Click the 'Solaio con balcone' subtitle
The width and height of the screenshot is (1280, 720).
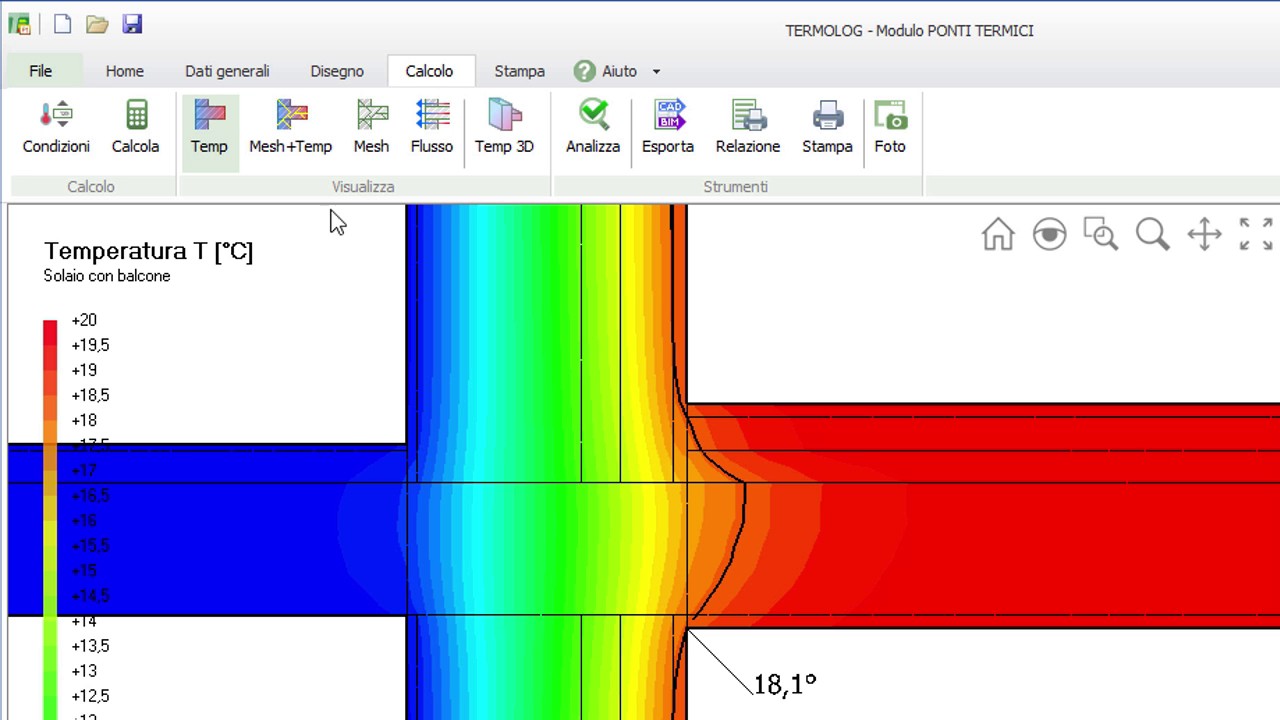[107, 276]
